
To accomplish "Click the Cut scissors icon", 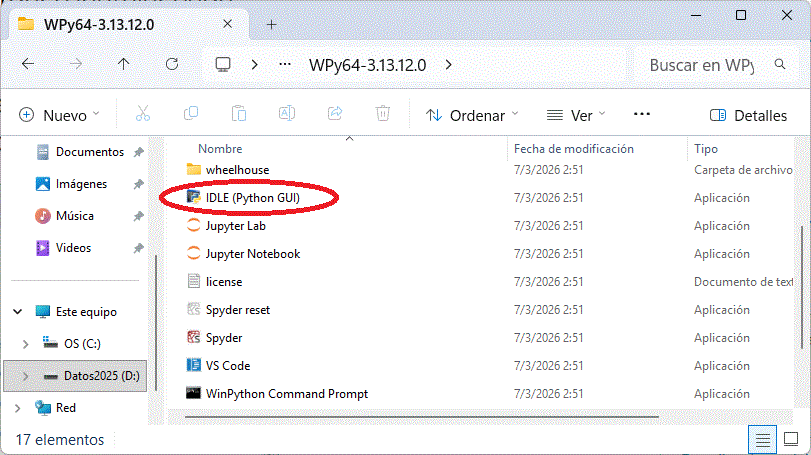I will point(143,114).
